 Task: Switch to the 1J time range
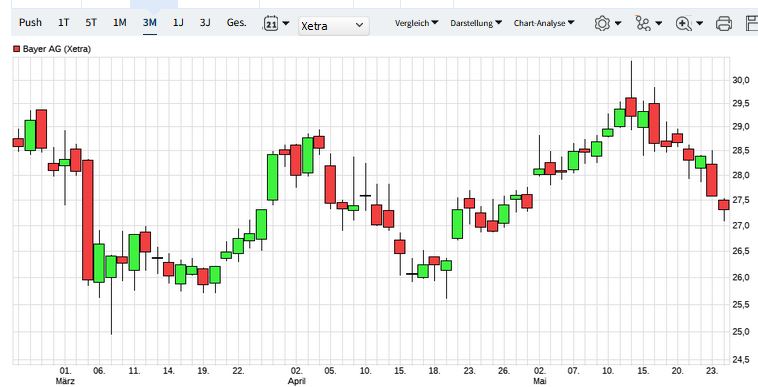178,22
